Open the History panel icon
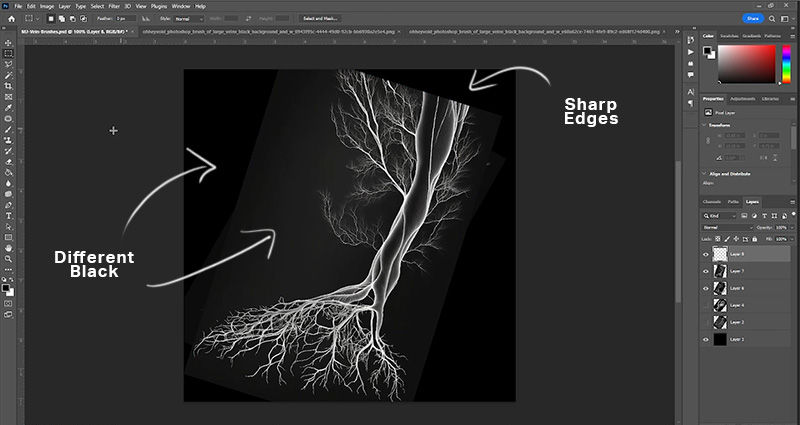Viewport: 800px width, 425px height. click(690, 40)
